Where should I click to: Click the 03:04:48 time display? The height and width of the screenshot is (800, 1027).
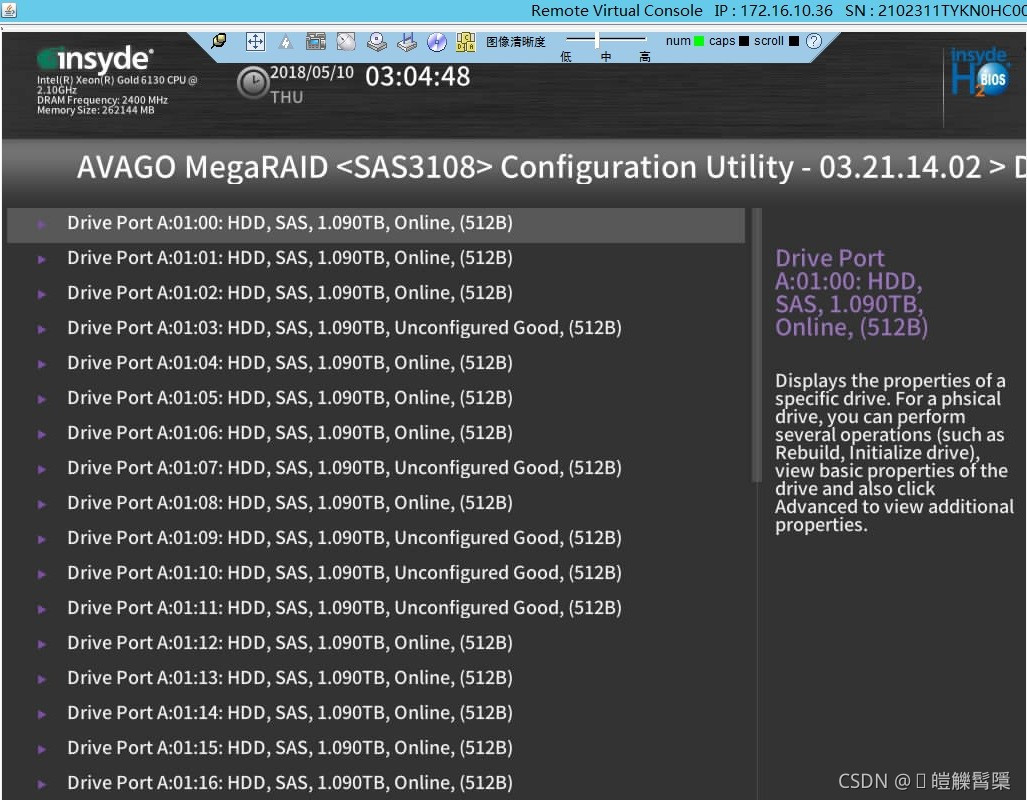point(418,77)
